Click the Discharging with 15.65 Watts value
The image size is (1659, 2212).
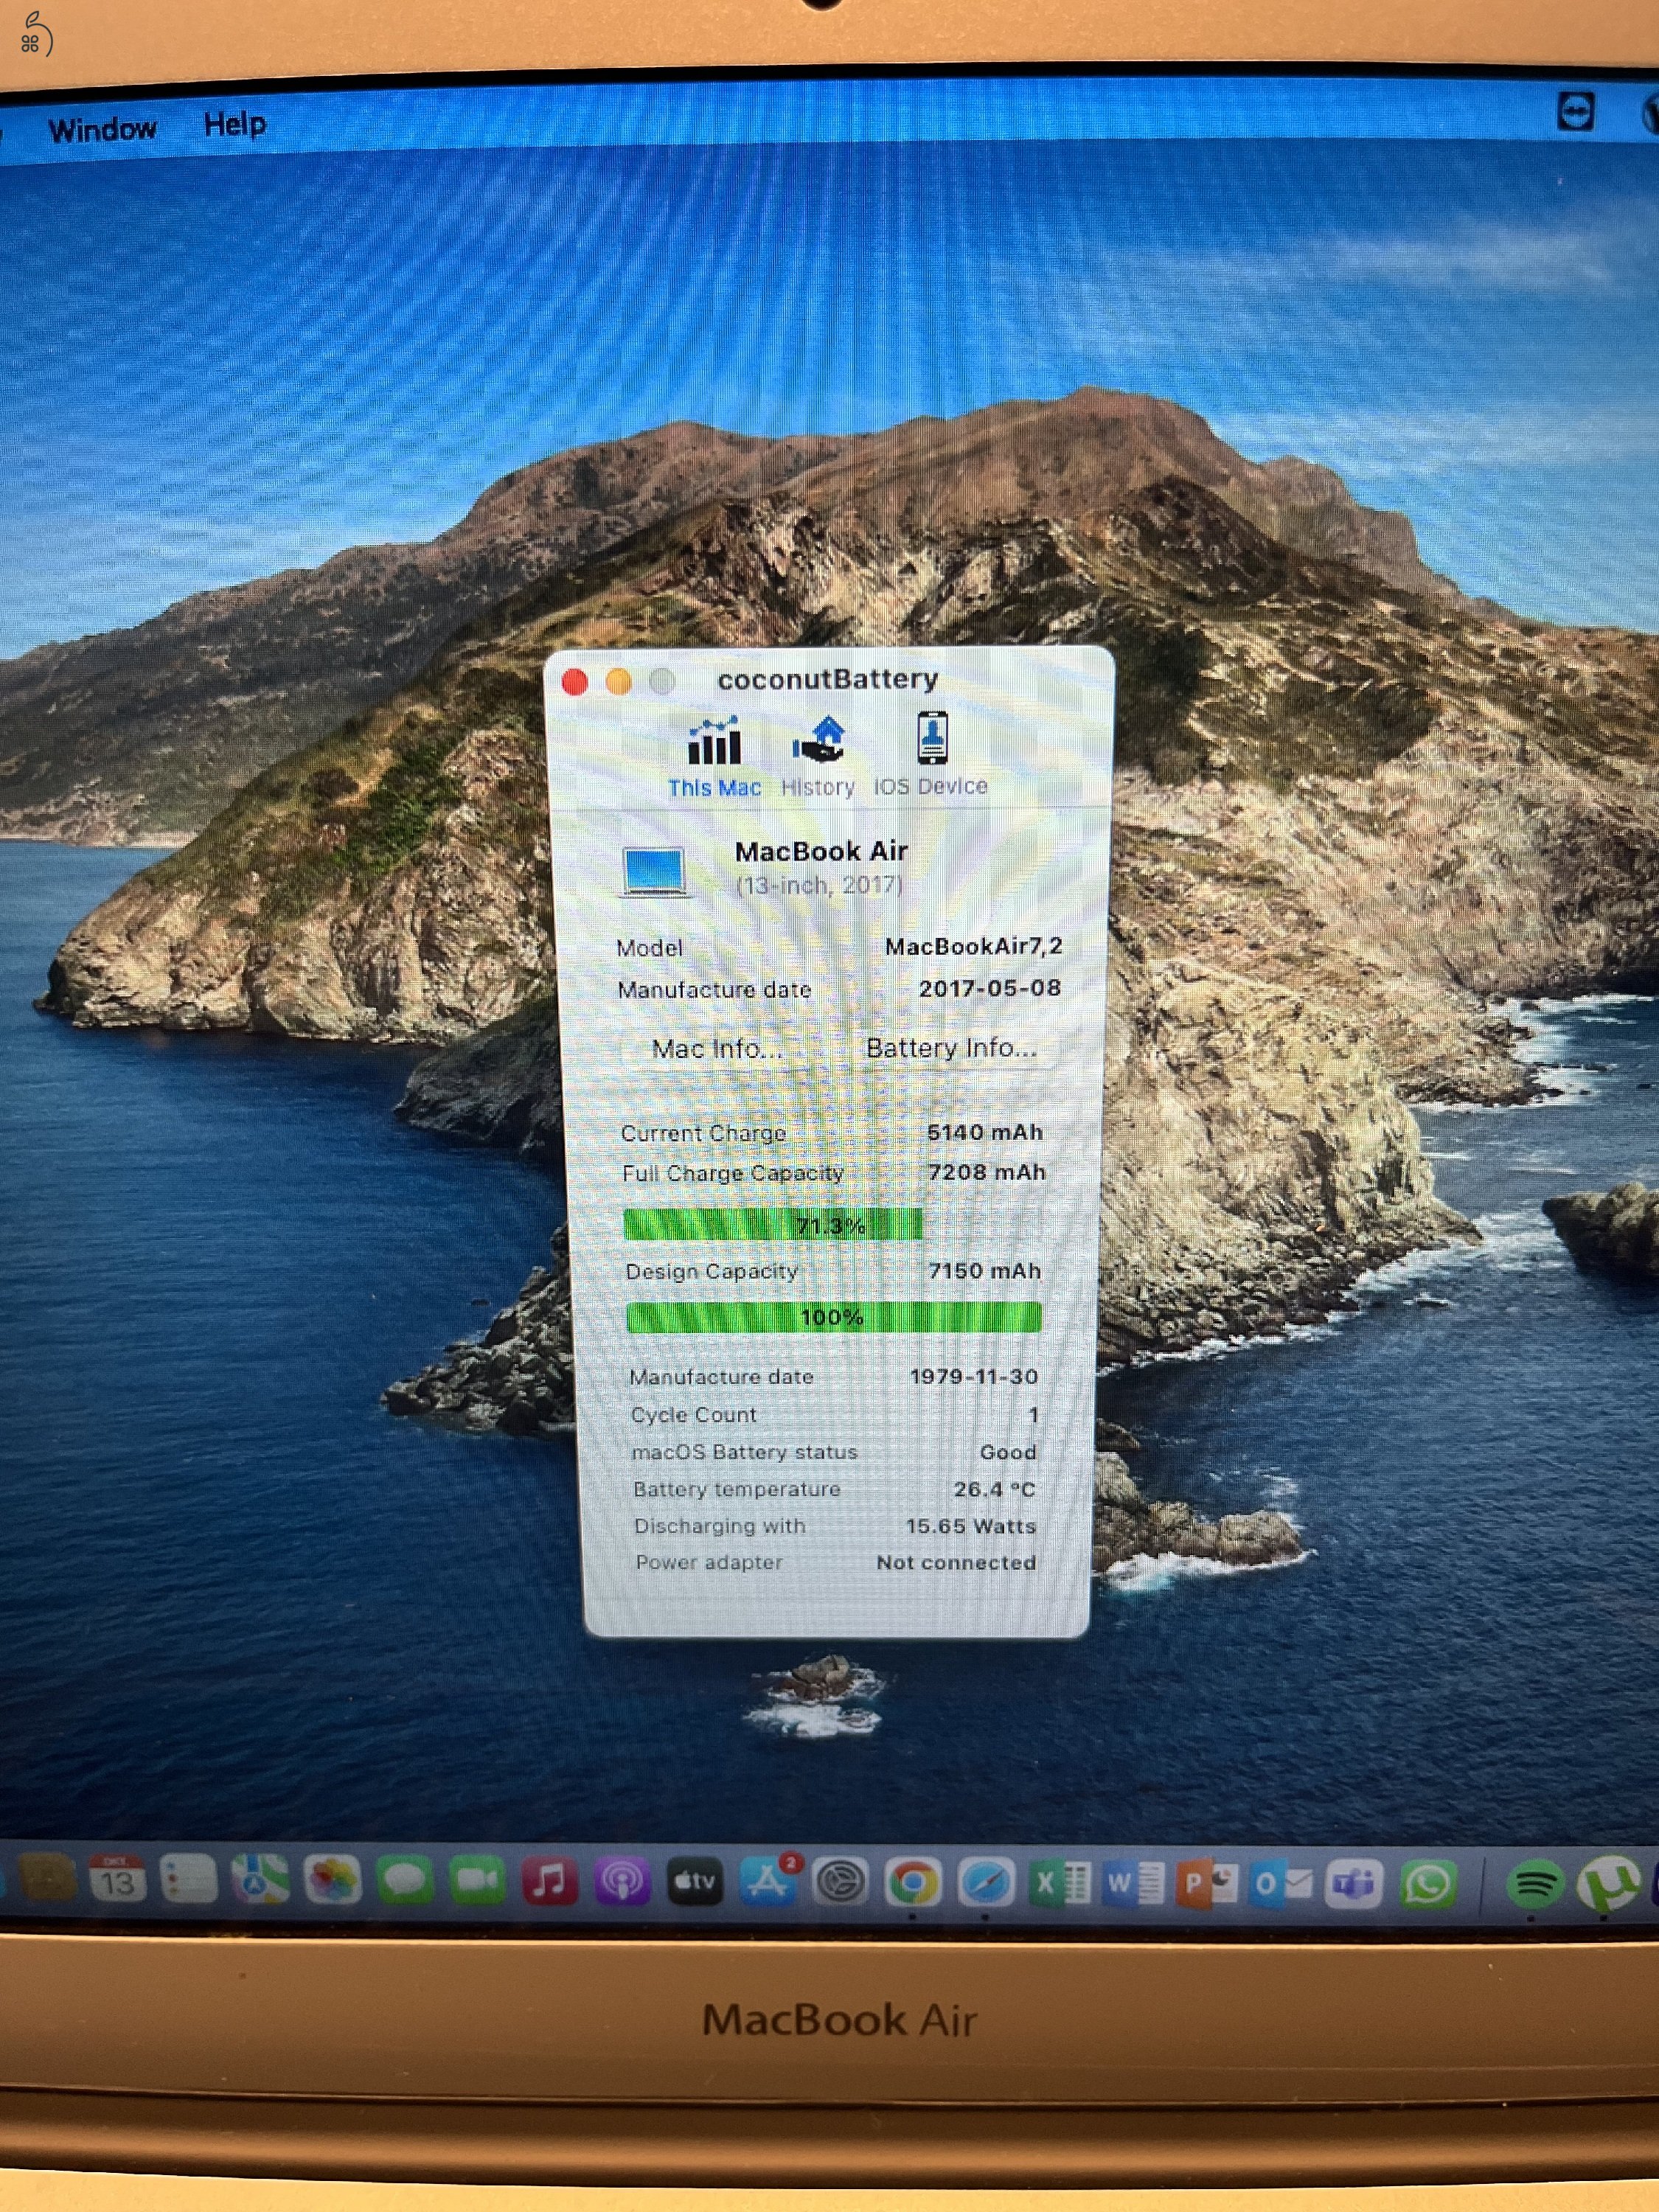click(971, 1526)
